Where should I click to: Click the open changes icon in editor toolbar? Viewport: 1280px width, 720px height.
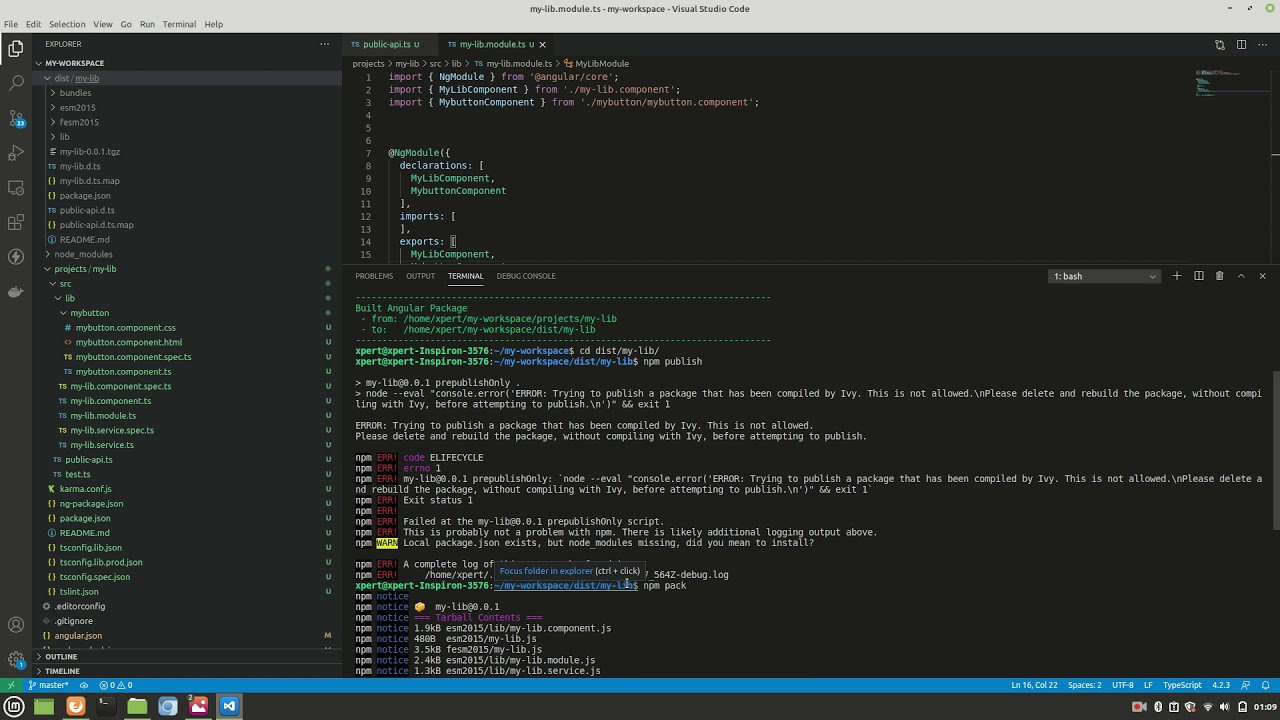(1220, 44)
